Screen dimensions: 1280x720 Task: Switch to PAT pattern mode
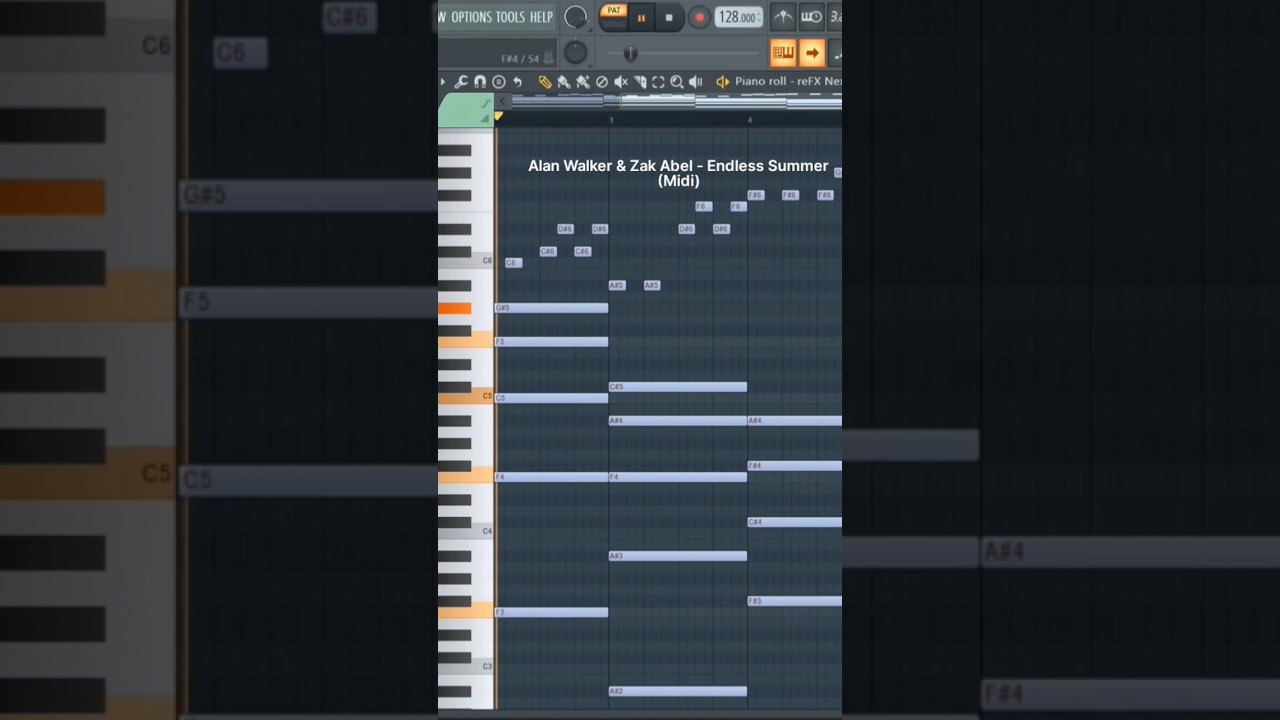point(613,10)
